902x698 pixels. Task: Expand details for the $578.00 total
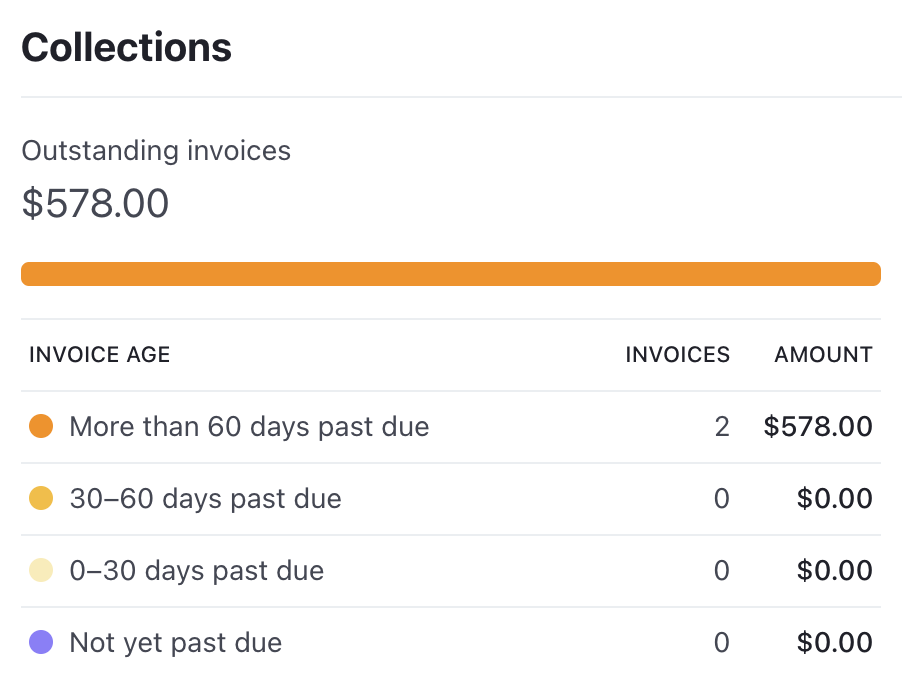[94, 203]
